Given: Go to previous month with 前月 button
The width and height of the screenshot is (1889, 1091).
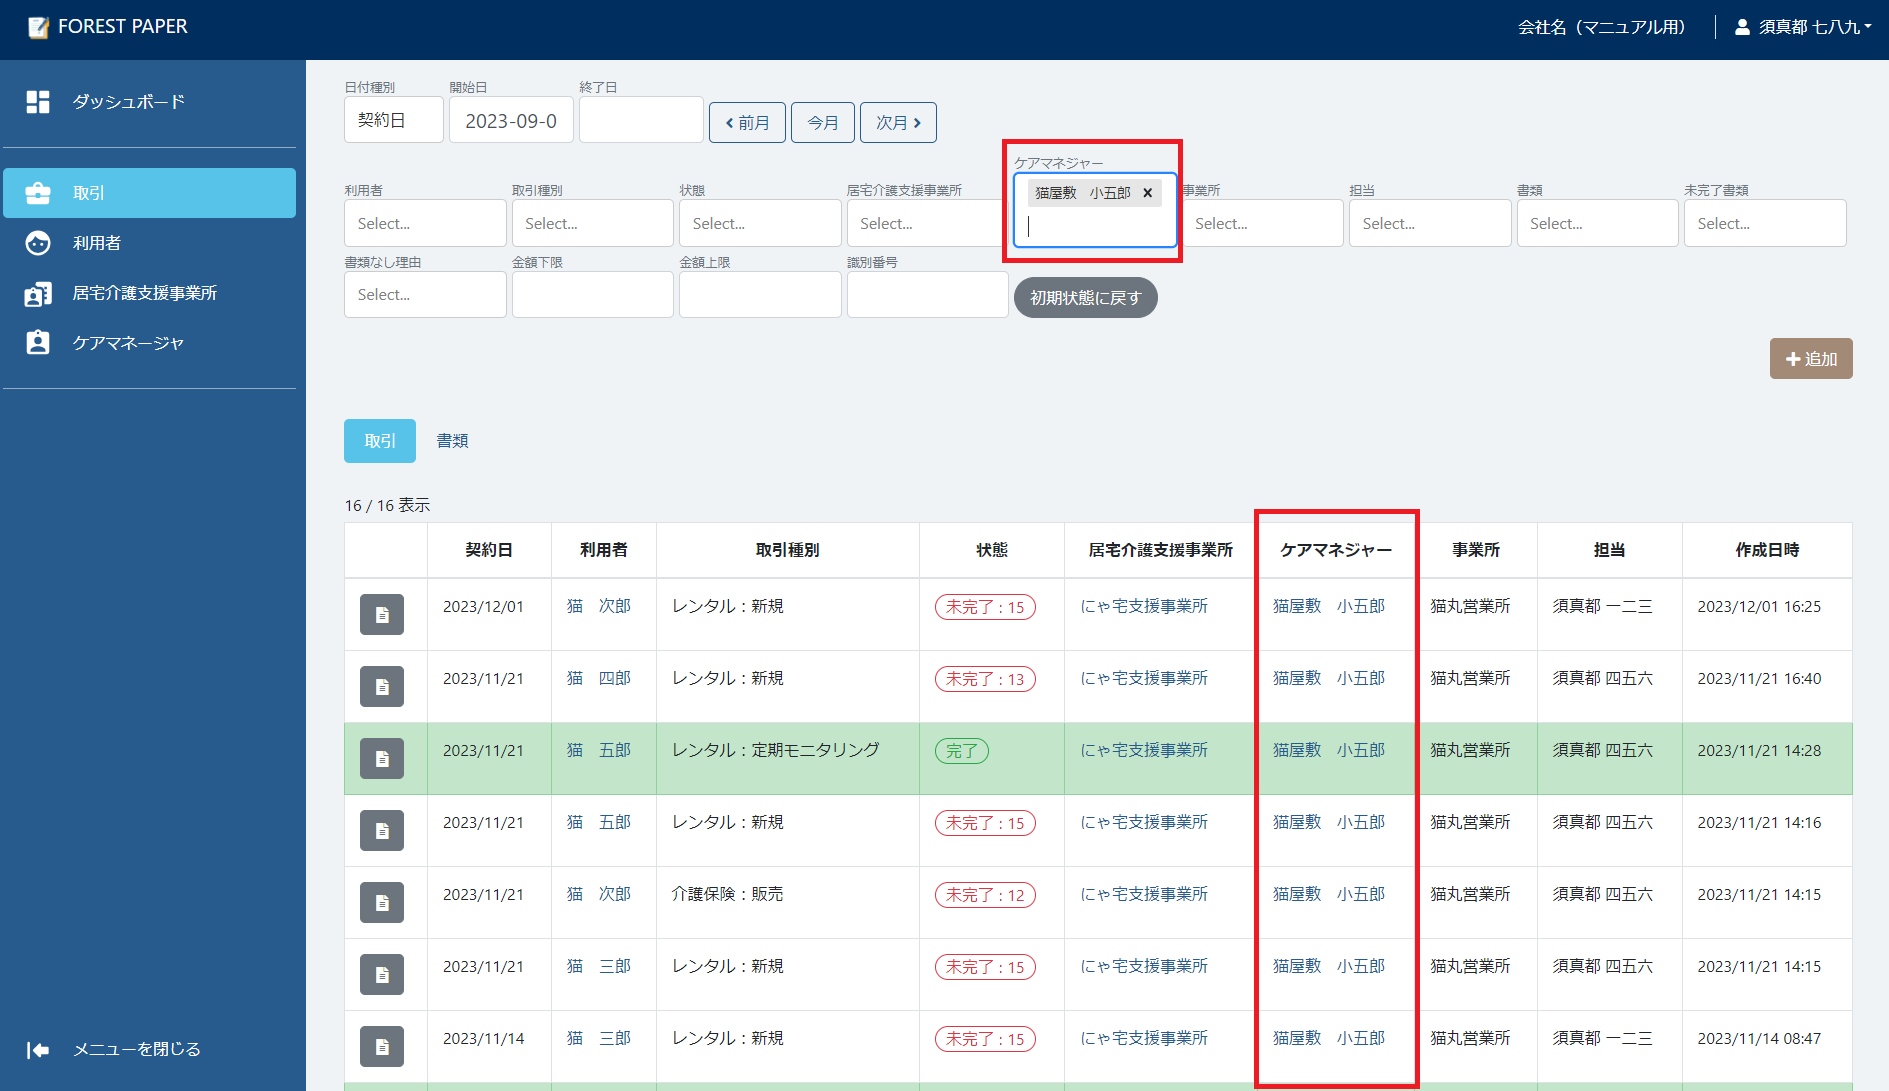Looking at the screenshot, I should (x=747, y=122).
